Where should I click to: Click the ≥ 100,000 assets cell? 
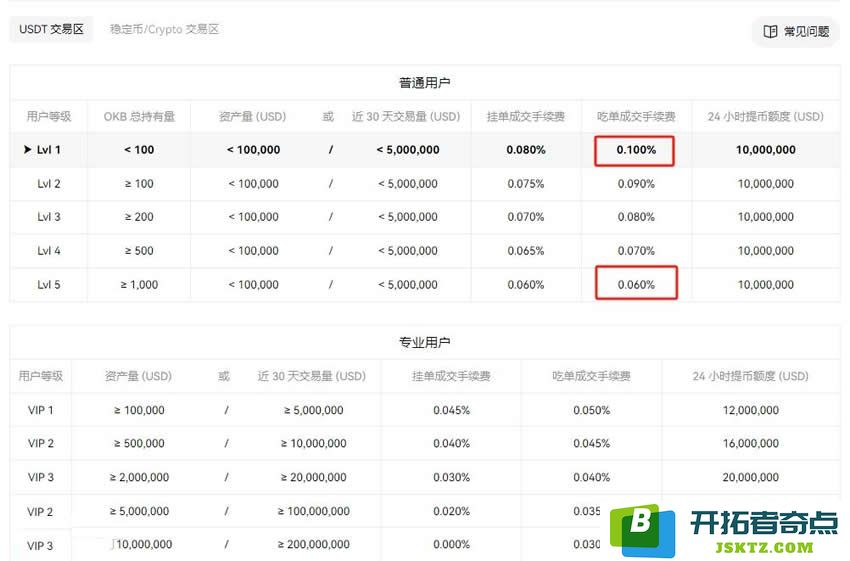coord(139,410)
